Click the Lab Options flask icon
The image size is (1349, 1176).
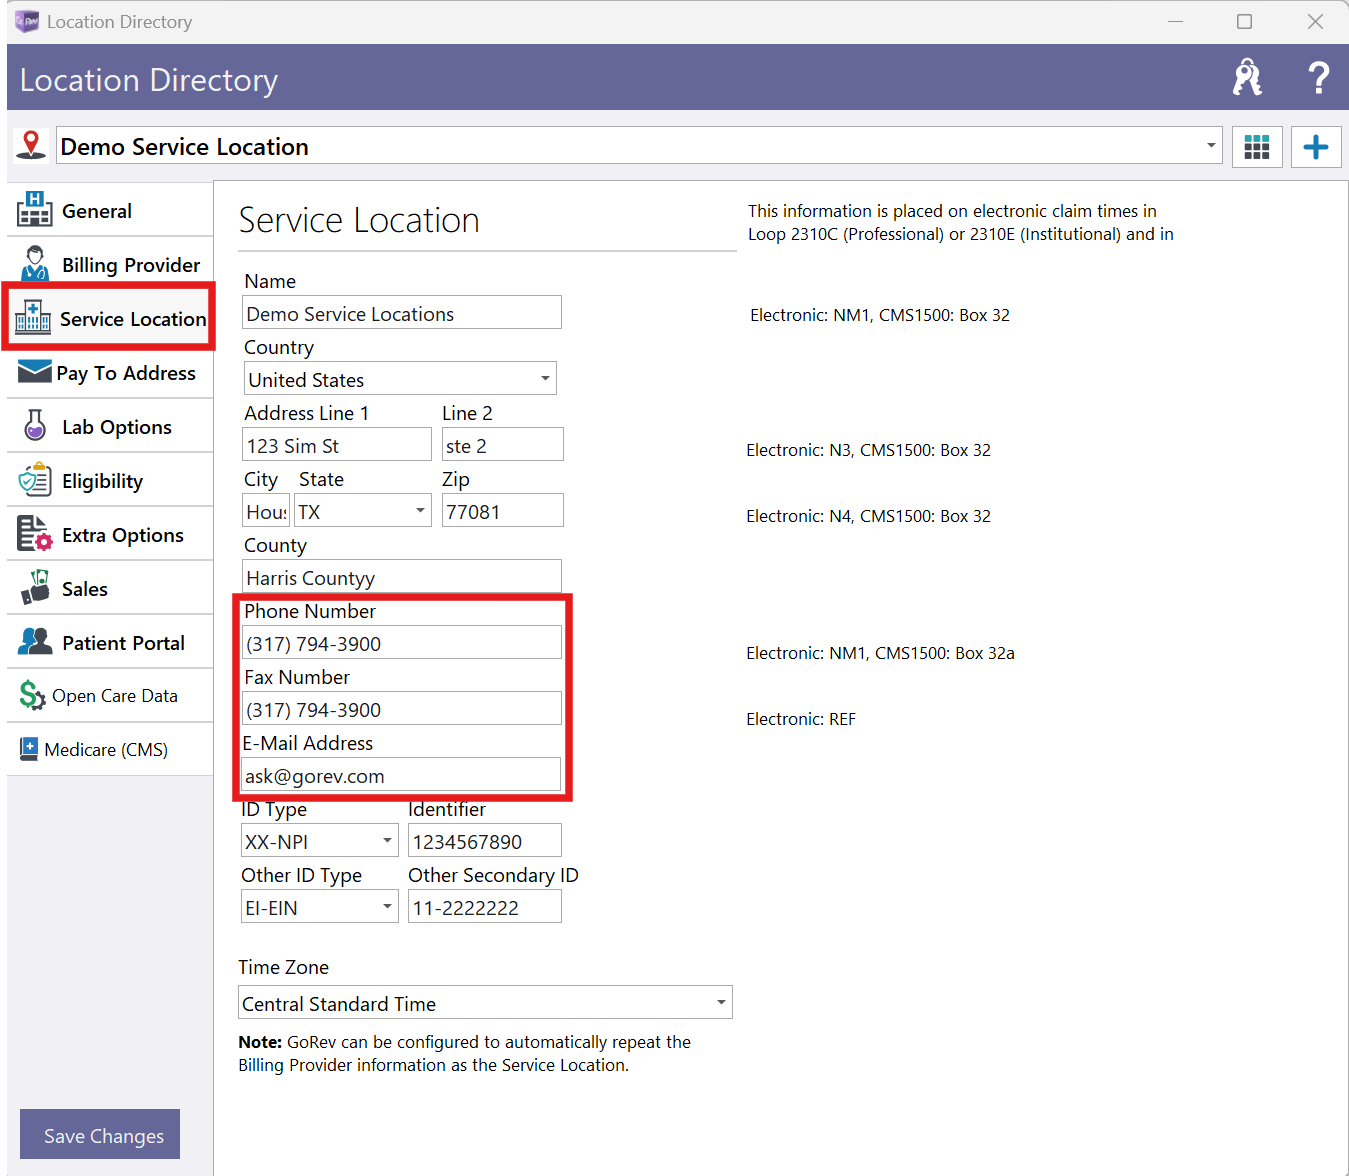pyautogui.click(x=35, y=426)
